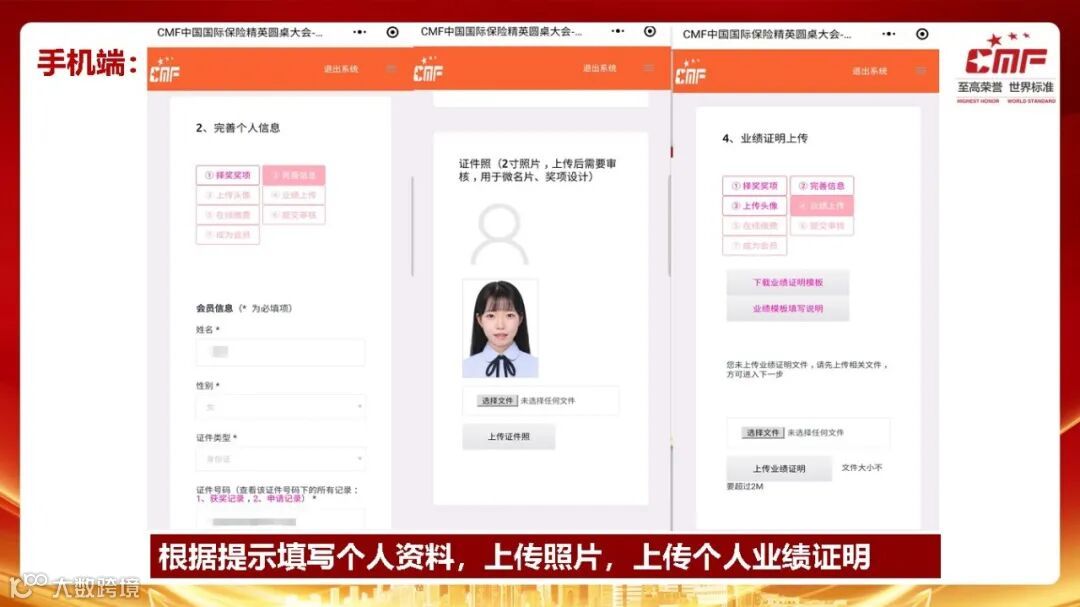
Task: Click the 证件照 description text
Action: pos(537,170)
